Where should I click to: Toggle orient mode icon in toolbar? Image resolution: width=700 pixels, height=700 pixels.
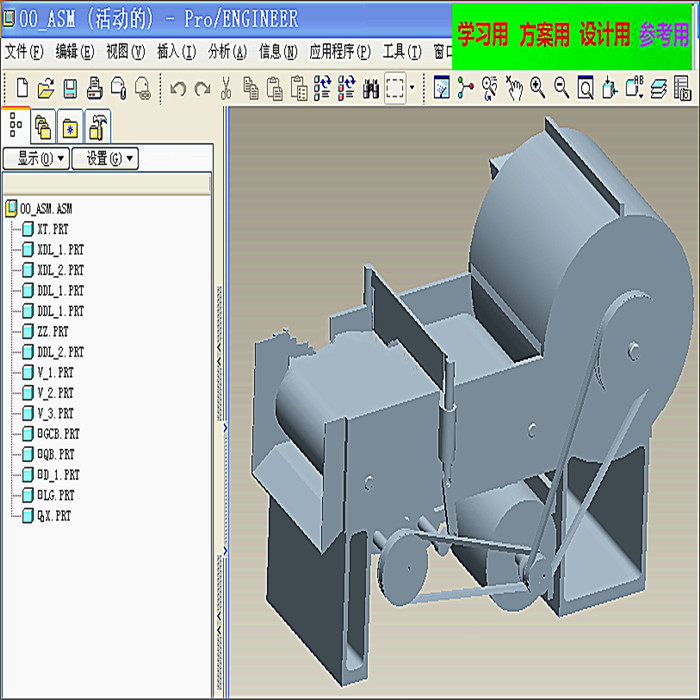(x=490, y=88)
